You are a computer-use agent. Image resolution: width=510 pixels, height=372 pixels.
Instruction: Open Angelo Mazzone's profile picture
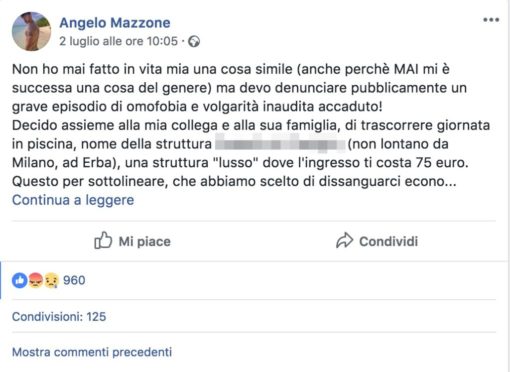pyautogui.click(x=32, y=31)
